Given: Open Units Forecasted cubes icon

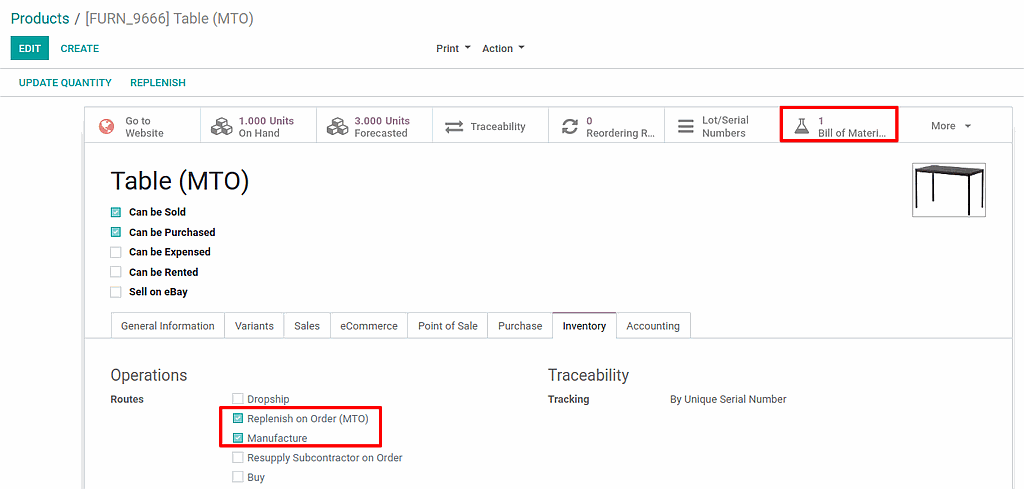Looking at the screenshot, I should (x=337, y=127).
